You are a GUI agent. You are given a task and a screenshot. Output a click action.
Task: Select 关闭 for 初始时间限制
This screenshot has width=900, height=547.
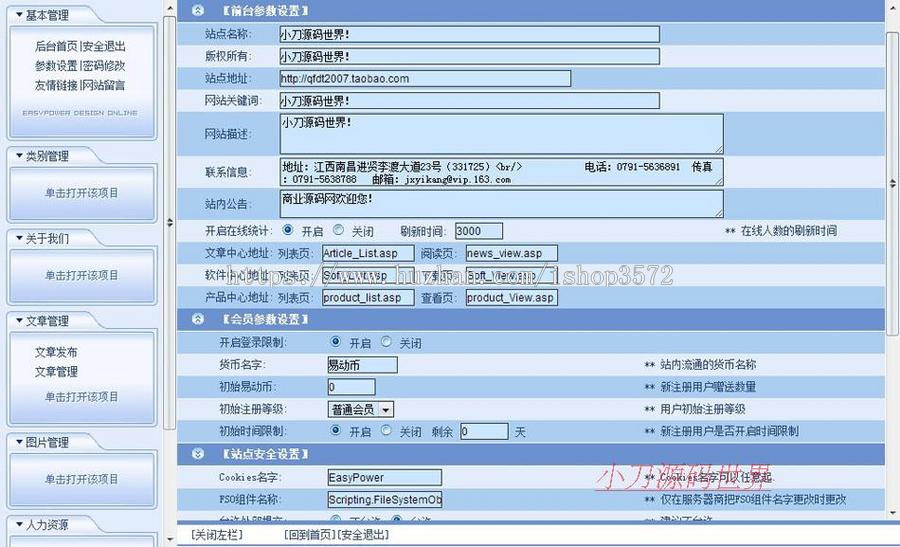[x=386, y=430]
